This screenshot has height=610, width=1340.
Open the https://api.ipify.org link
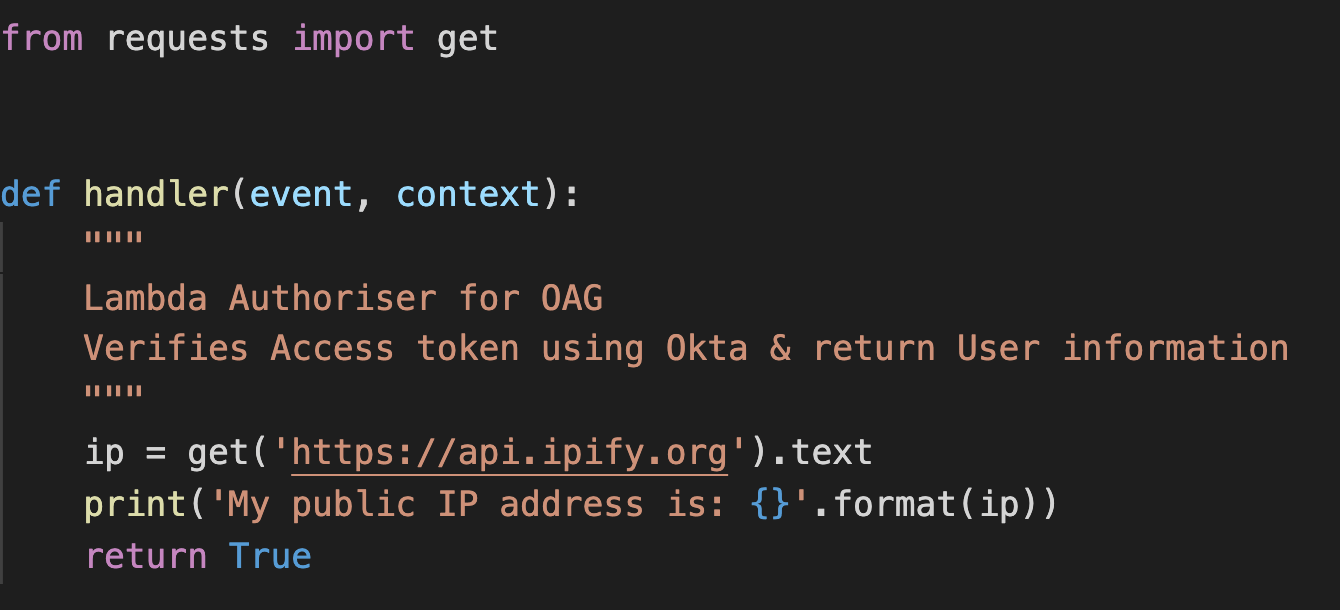(x=509, y=452)
